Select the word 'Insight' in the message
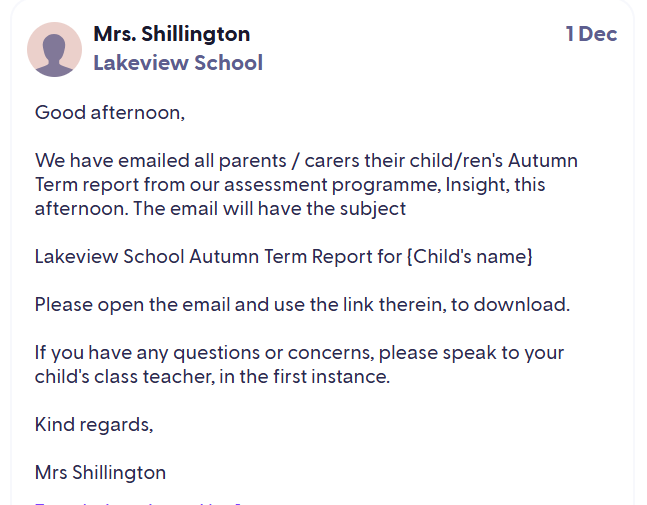Screen dimensions: 647x505 pos(474,185)
